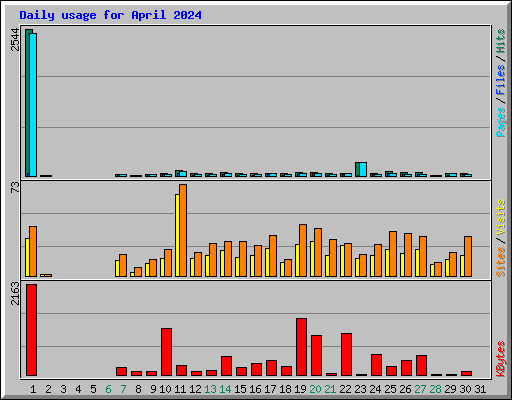Viewport: 512px width, 400px height.
Task: Click the green day 6 axis label
Action: pyautogui.click(x=108, y=389)
